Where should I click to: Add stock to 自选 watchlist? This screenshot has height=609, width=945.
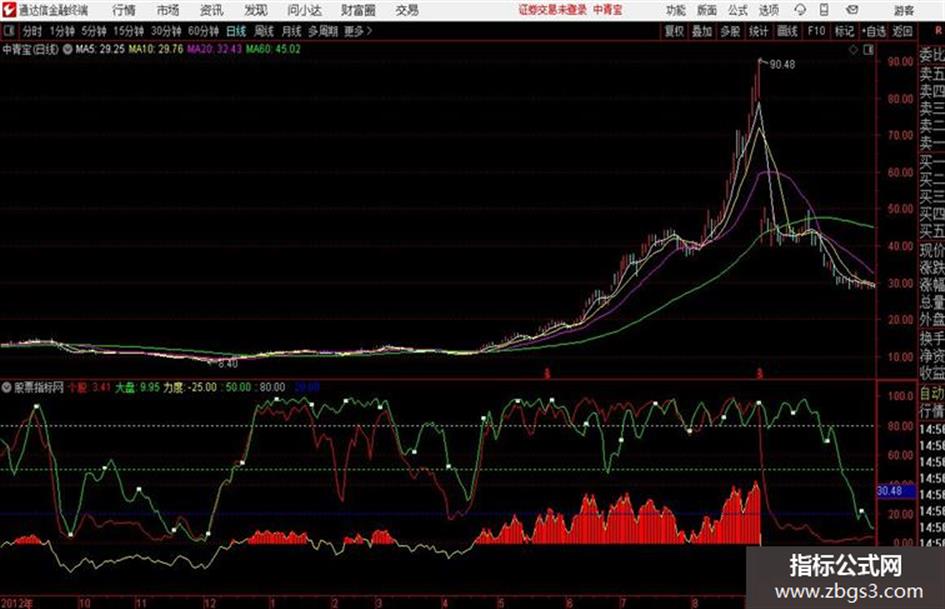[873, 31]
